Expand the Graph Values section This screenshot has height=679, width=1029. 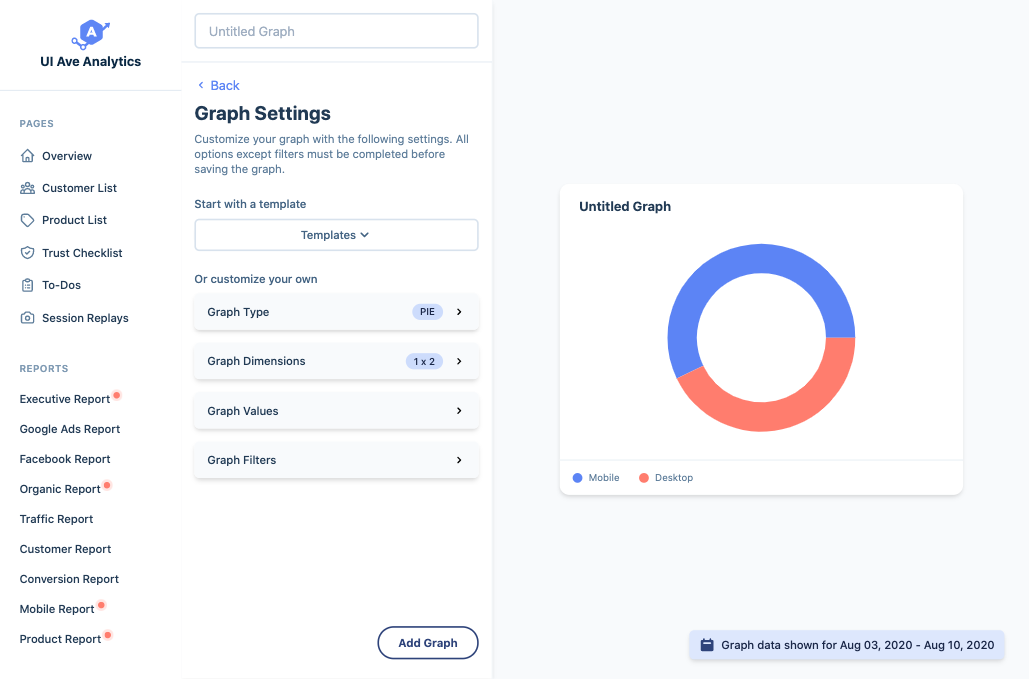[x=336, y=411]
